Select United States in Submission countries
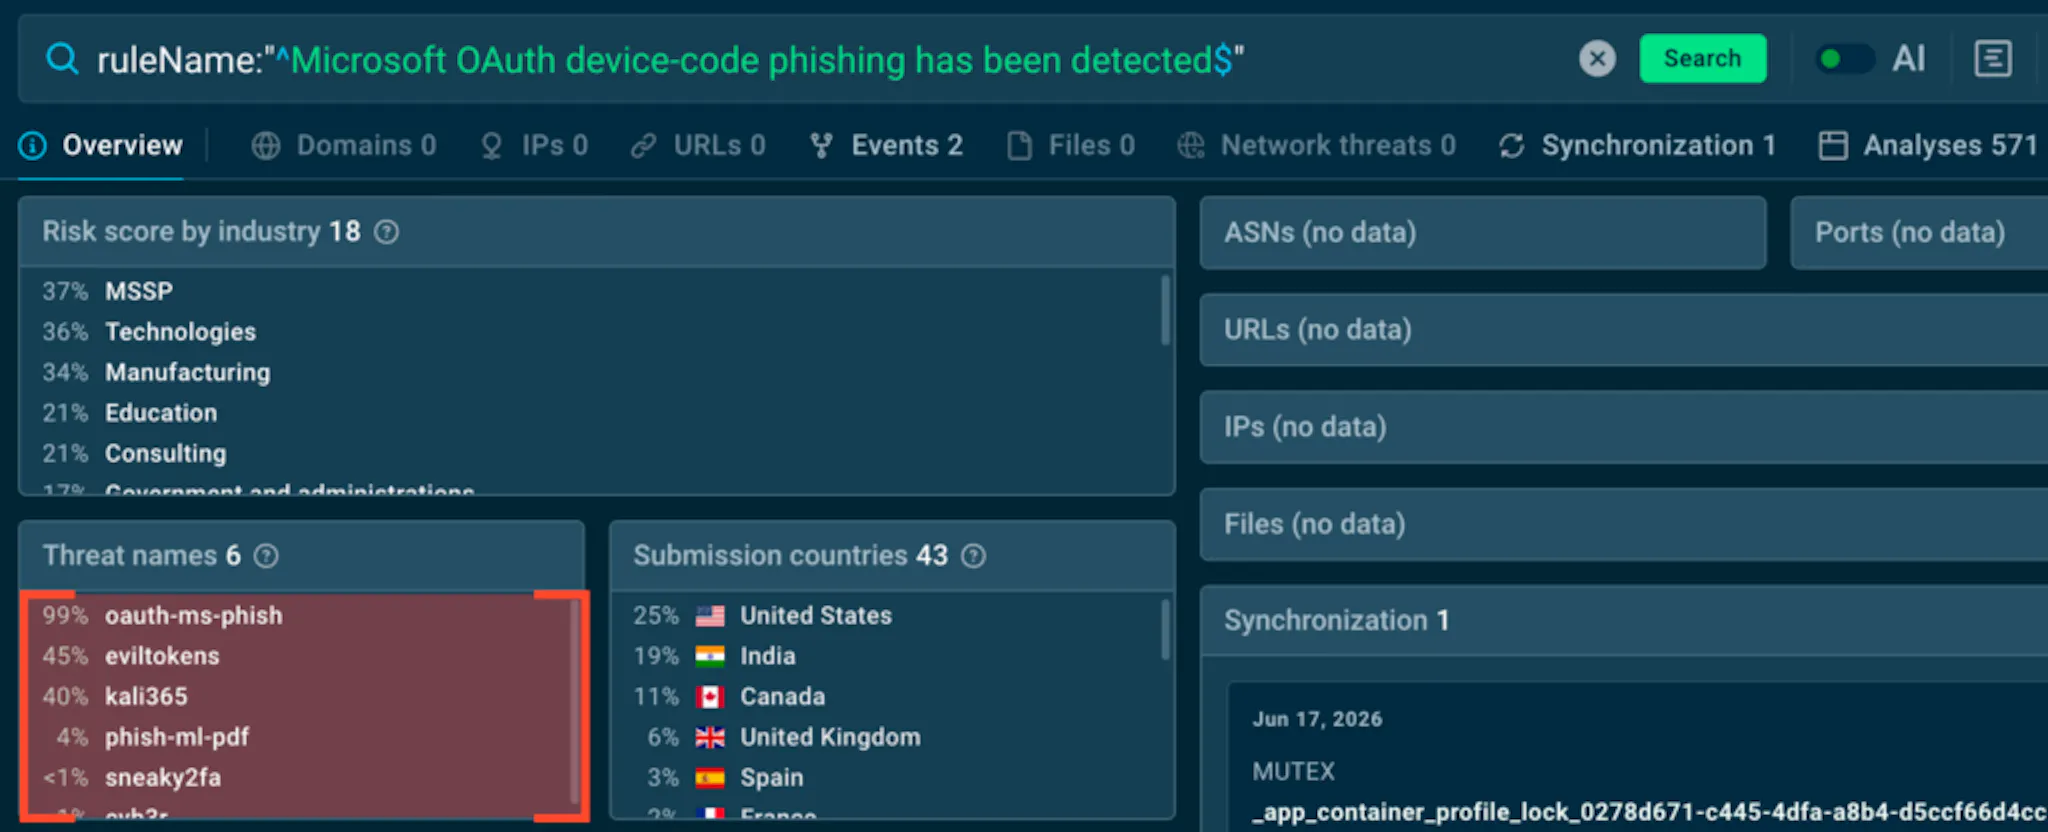This screenshot has height=832, width=2048. [816, 615]
